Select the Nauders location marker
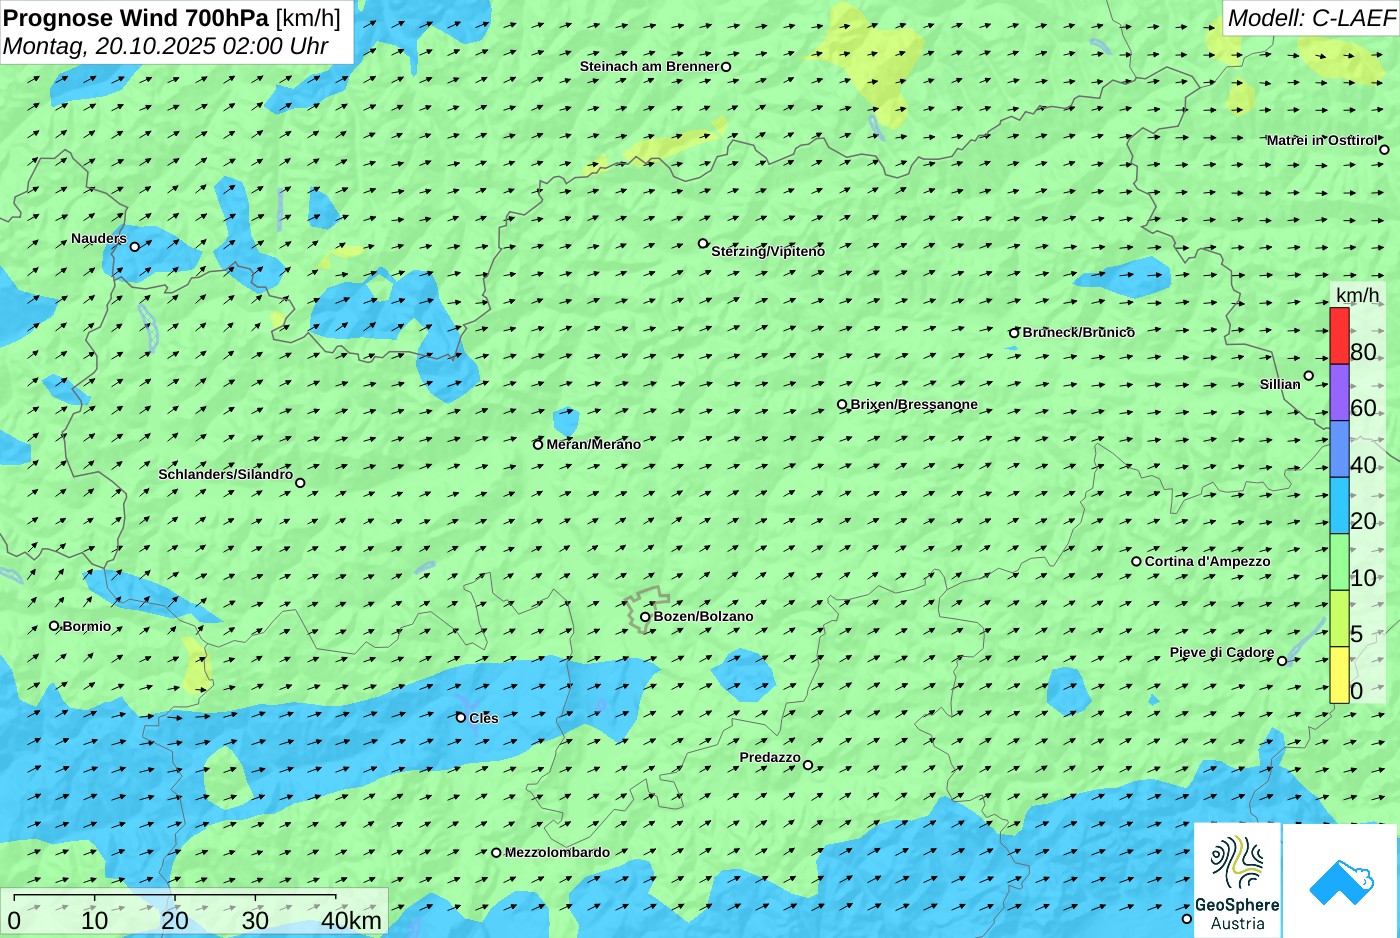This screenshot has height=938, width=1400. [135, 246]
